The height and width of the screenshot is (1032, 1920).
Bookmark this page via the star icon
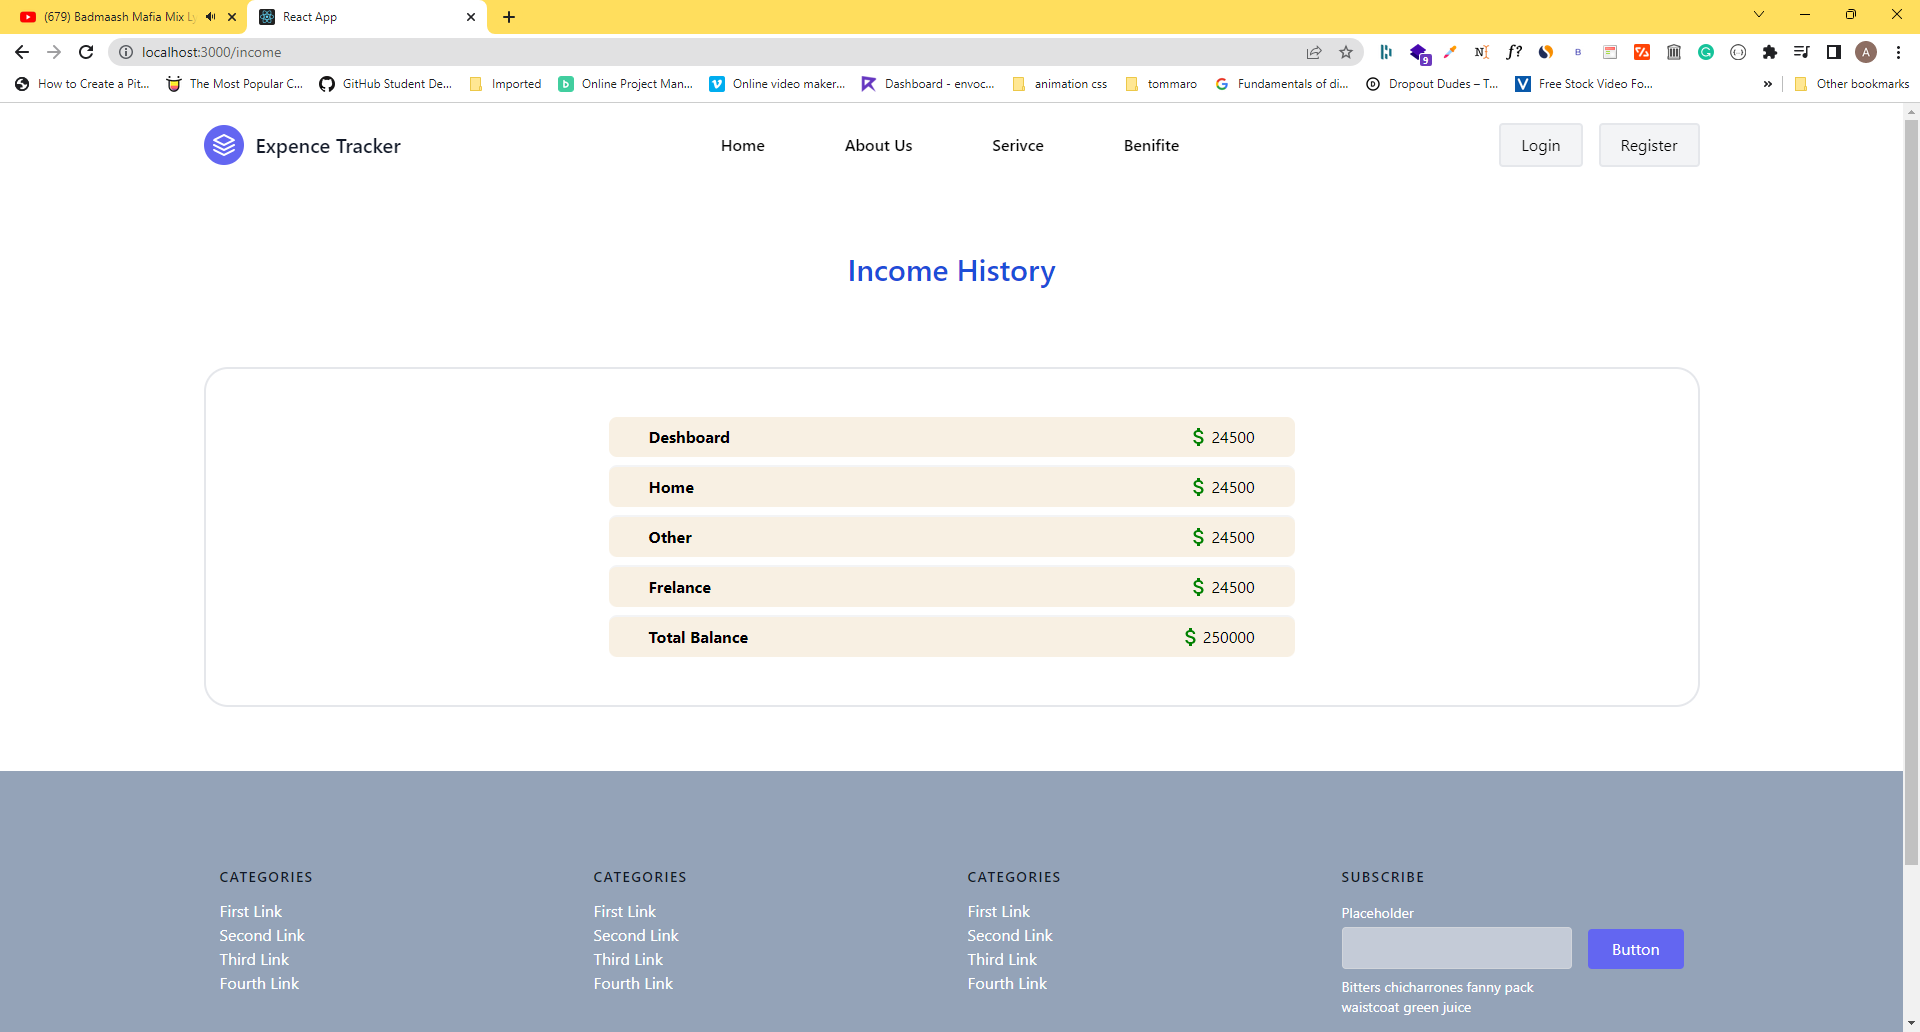pyautogui.click(x=1346, y=52)
